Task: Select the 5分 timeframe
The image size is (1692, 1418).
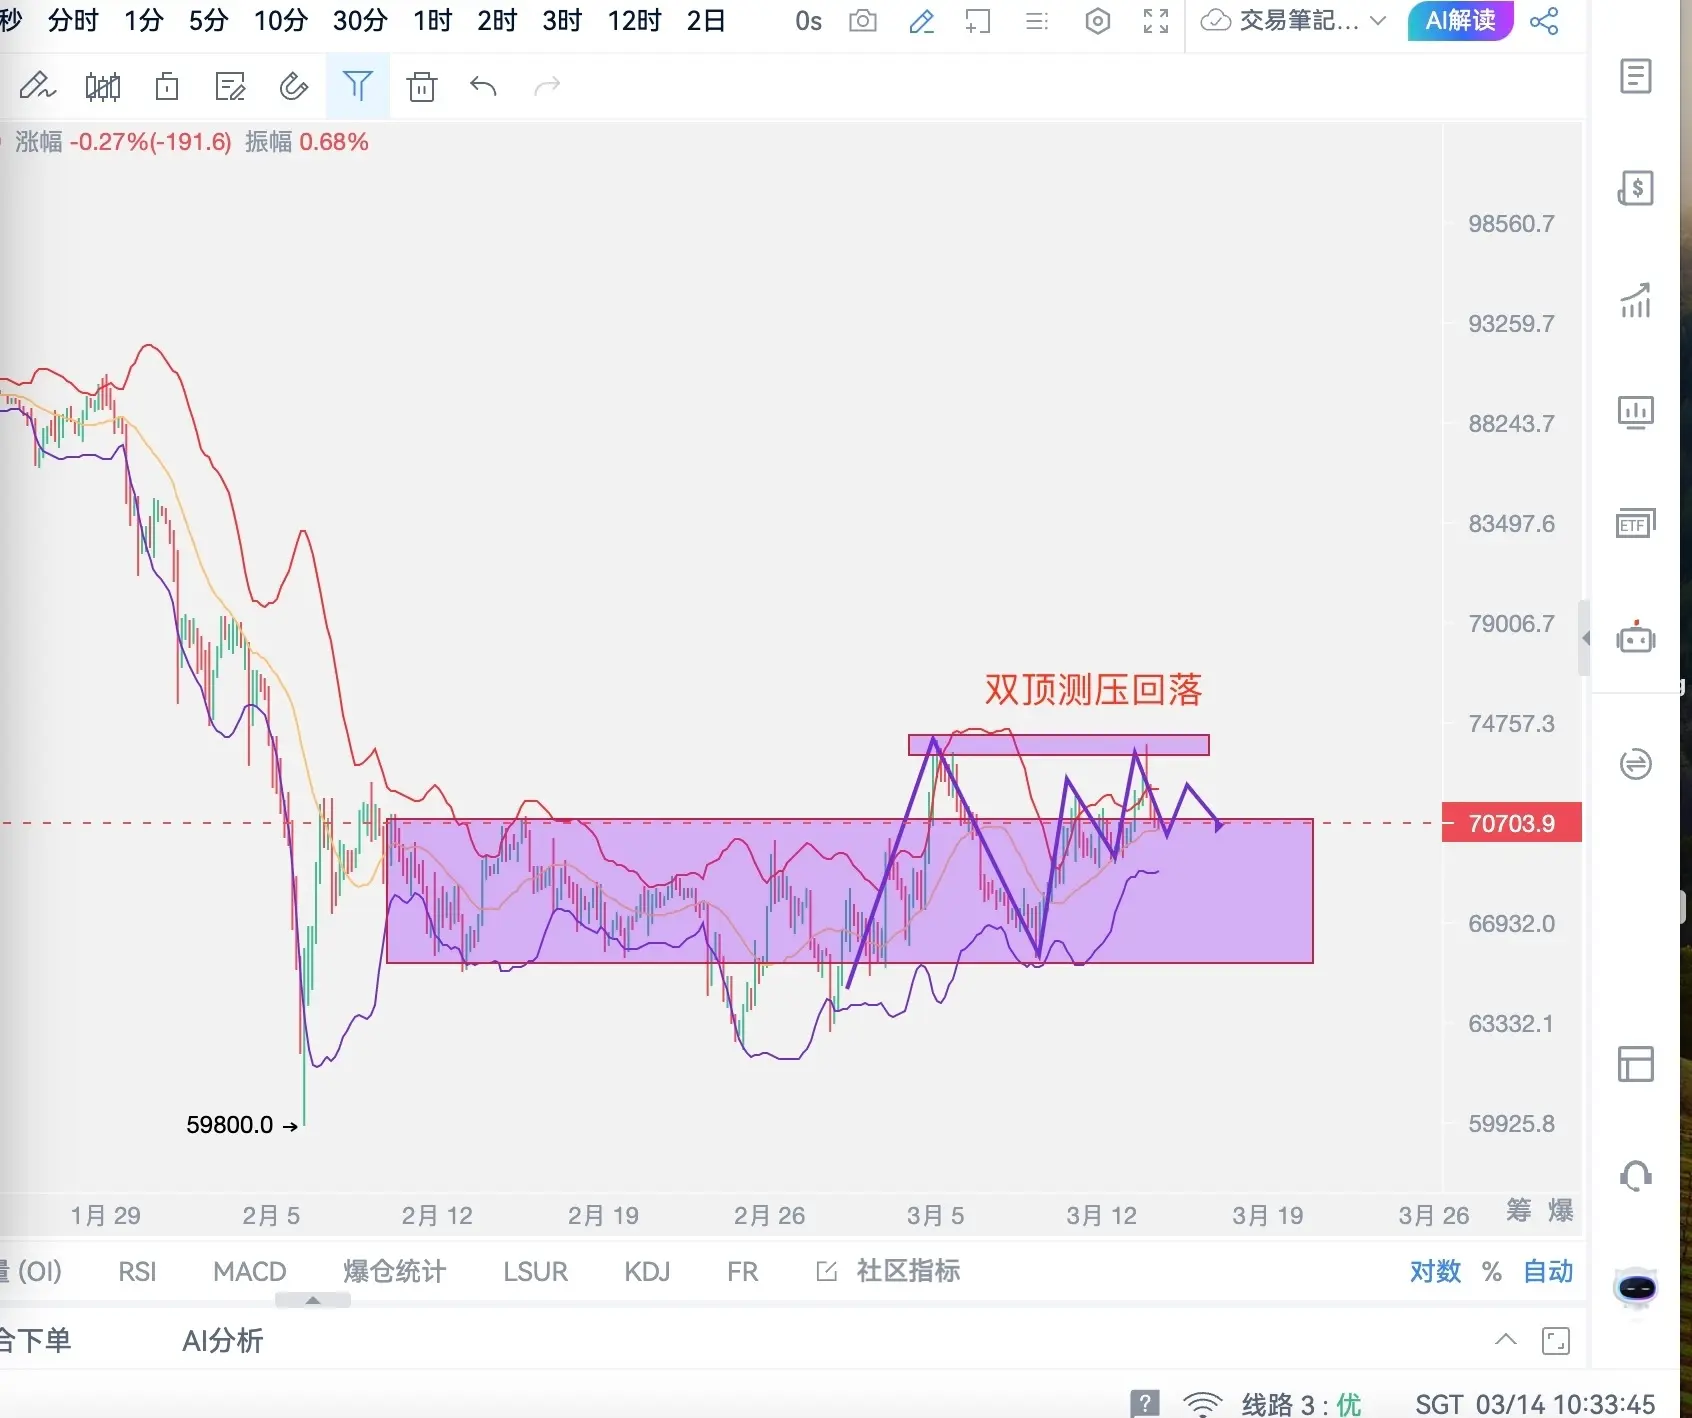Action: (x=208, y=20)
